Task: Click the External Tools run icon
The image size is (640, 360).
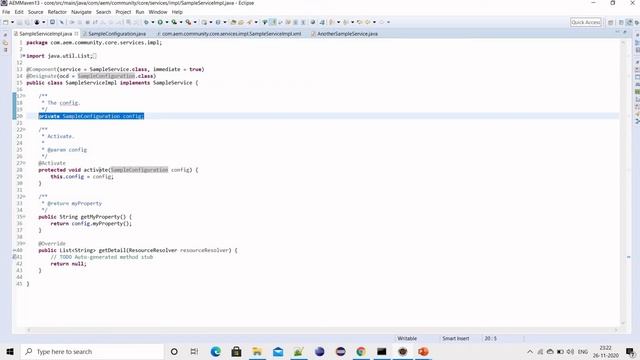Action: click(x=188, y=22)
